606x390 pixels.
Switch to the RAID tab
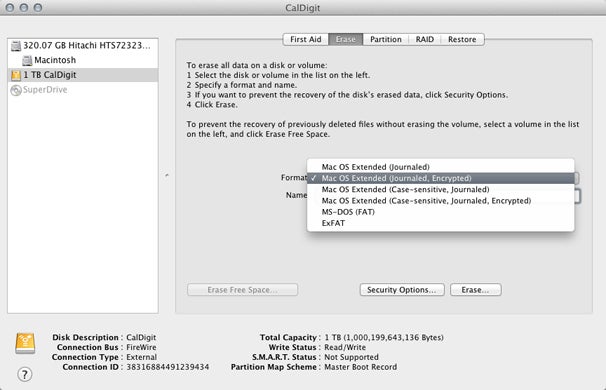click(425, 39)
